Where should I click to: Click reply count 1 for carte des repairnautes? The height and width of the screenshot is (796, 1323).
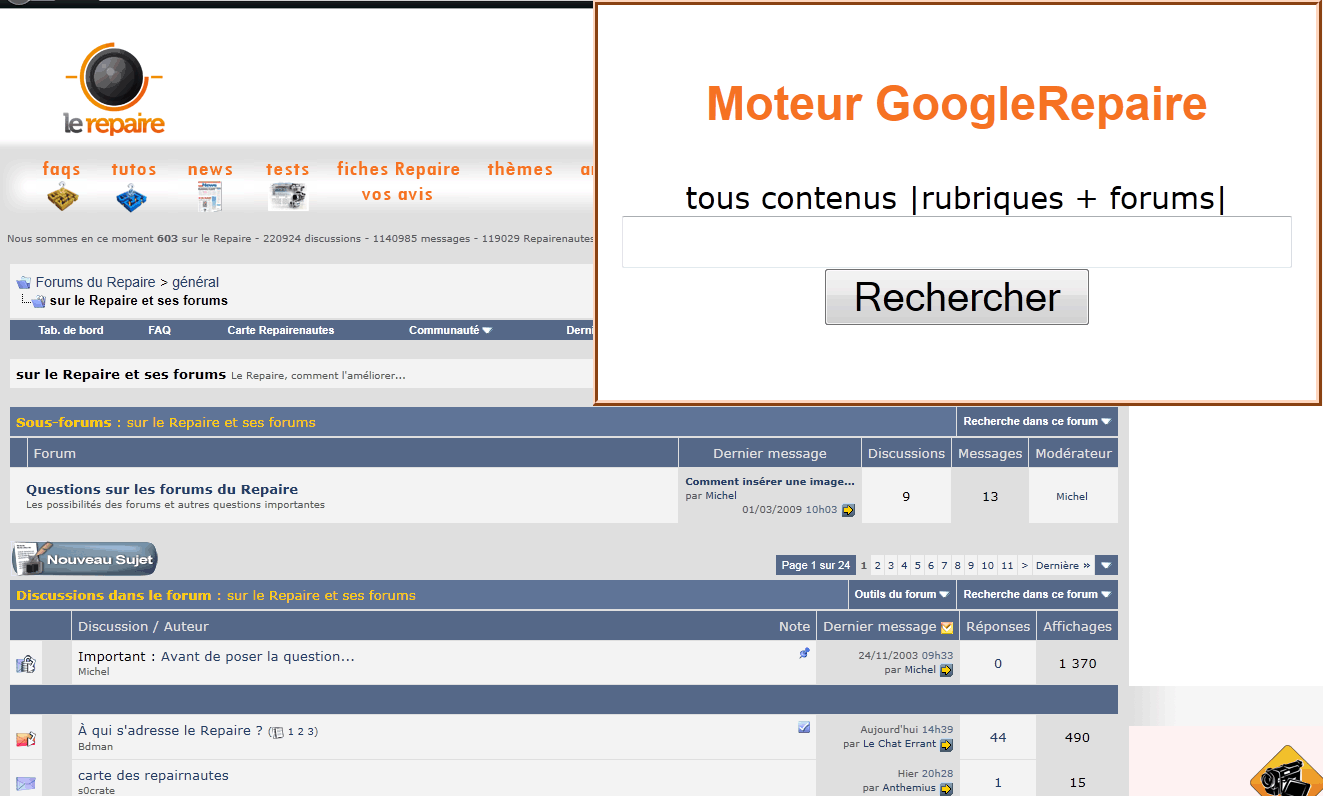[x=998, y=783]
